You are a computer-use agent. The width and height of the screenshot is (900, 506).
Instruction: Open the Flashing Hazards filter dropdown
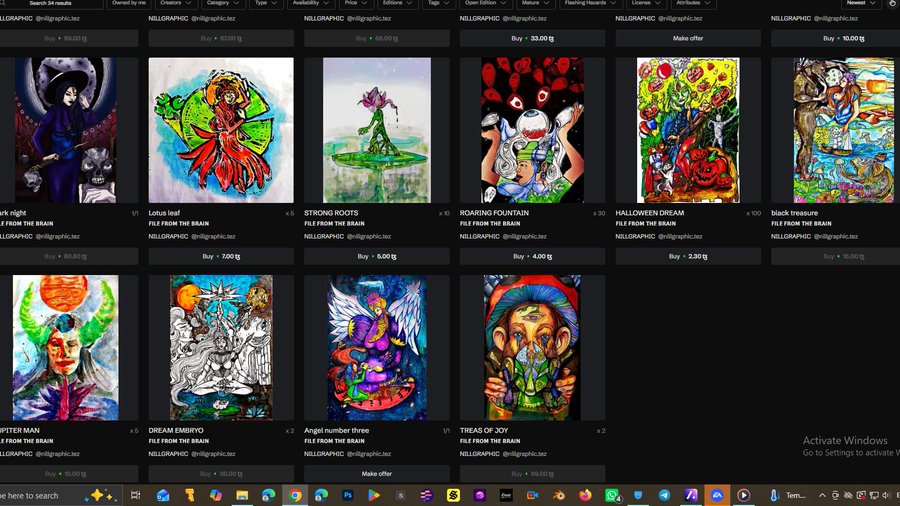[590, 3]
